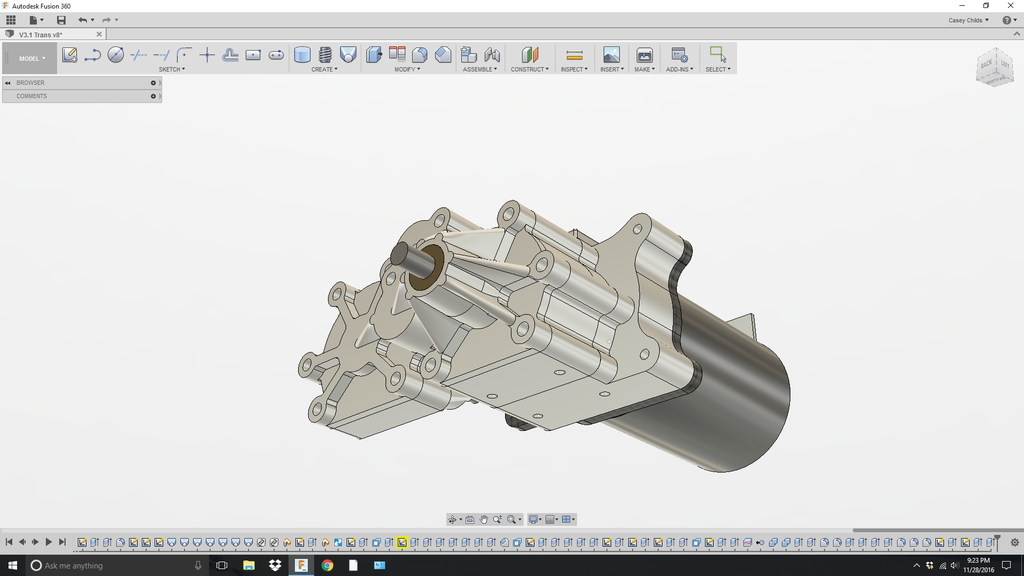This screenshot has width=1024, height=576.
Task: Open the SELECT dropdown menu
Action: [x=718, y=69]
